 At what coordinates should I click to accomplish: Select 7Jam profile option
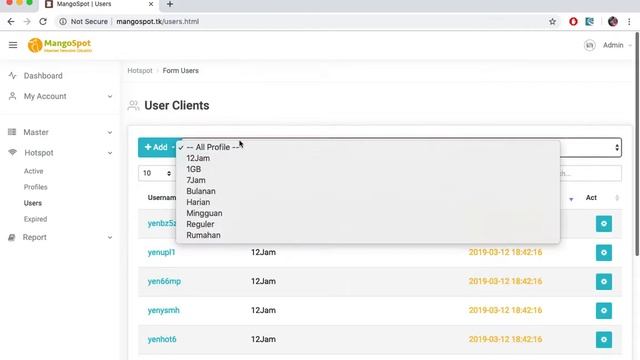coord(368,180)
